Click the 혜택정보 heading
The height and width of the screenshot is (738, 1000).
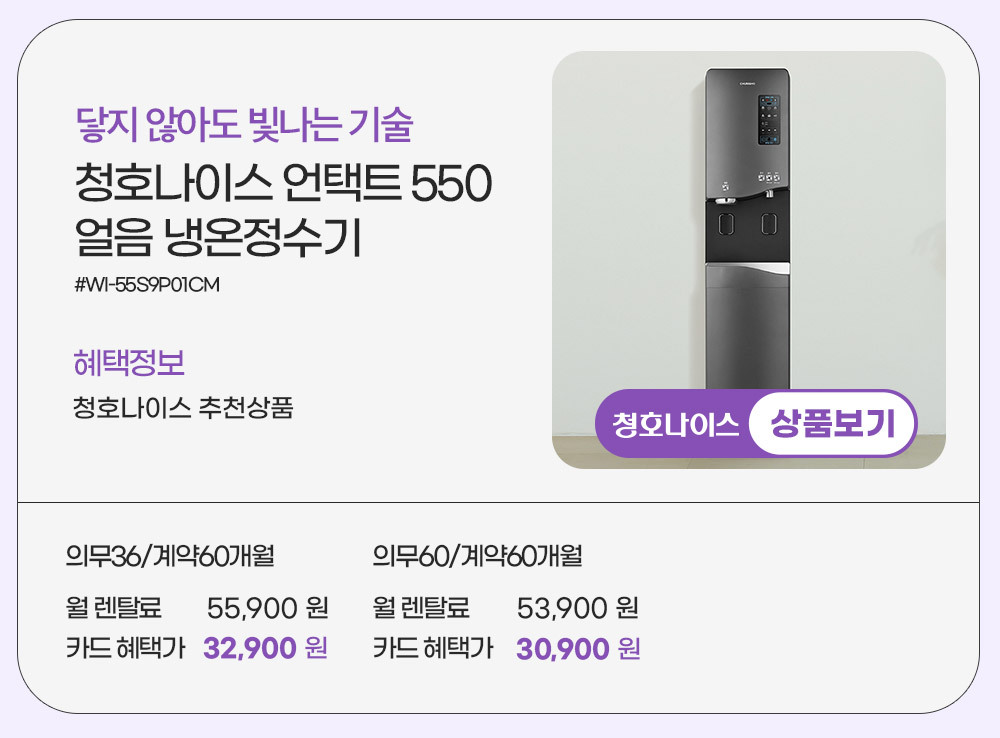pyautogui.click(x=129, y=362)
